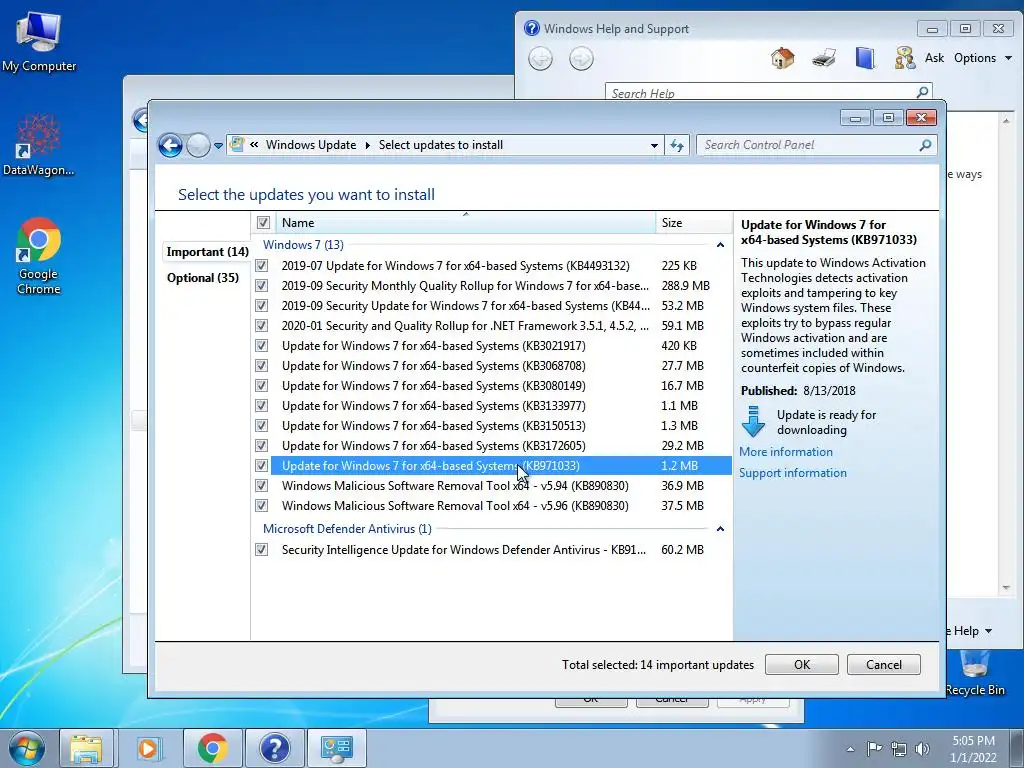Click the taskbar clock showing 5:05 PM
The height and width of the screenshot is (768, 1024).
pyautogui.click(x=973, y=749)
